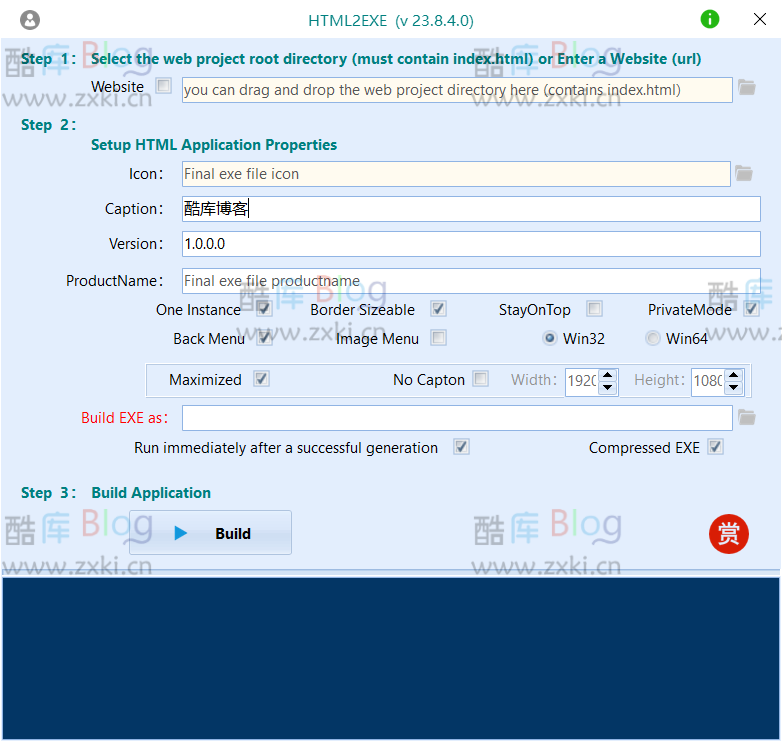The height and width of the screenshot is (742, 782).
Task: Select the Win64 radio button
Action: tap(653, 338)
